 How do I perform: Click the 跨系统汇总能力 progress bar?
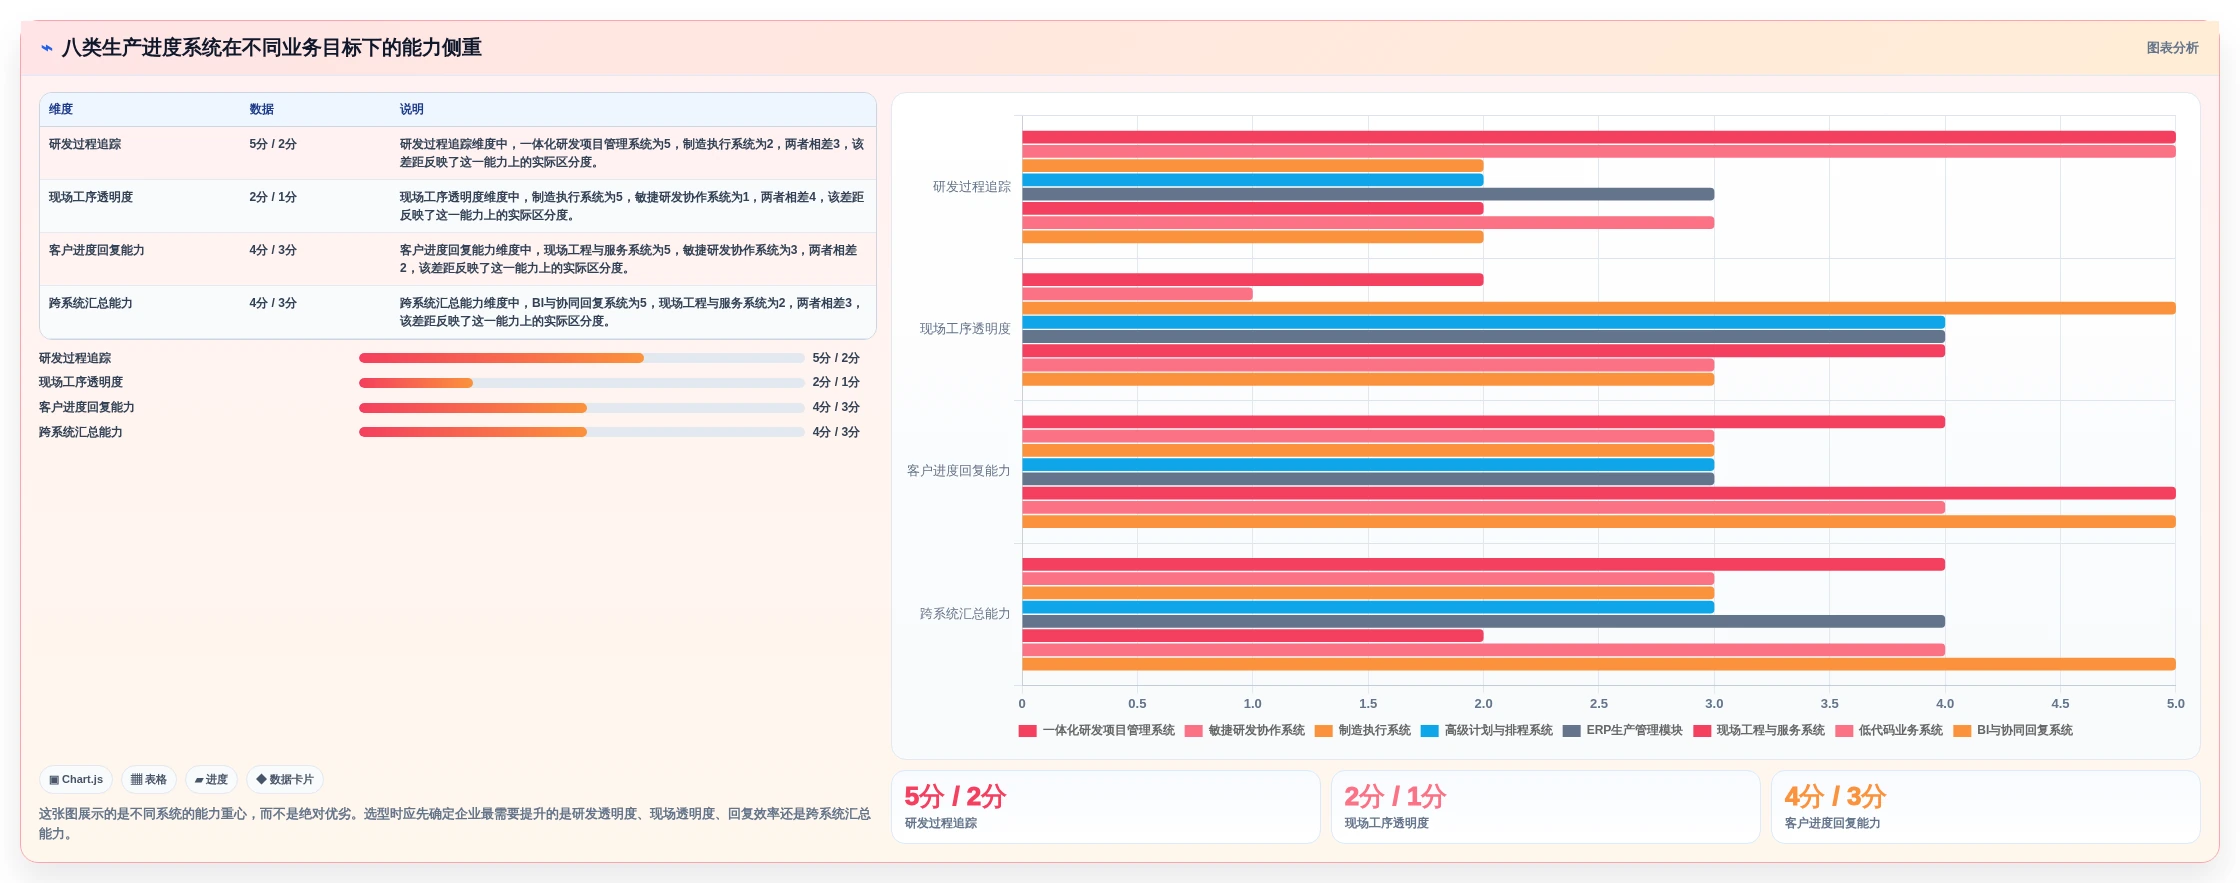pyautogui.click(x=581, y=432)
